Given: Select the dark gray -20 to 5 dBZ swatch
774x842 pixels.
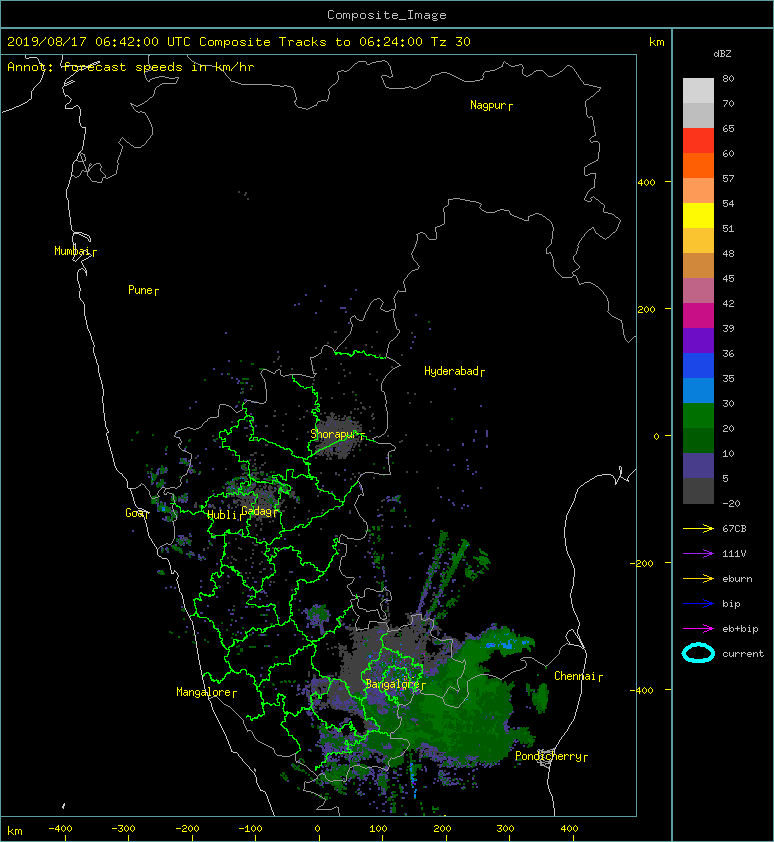Looking at the screenshot, I should pyautogui.click(x=698, y=491).
